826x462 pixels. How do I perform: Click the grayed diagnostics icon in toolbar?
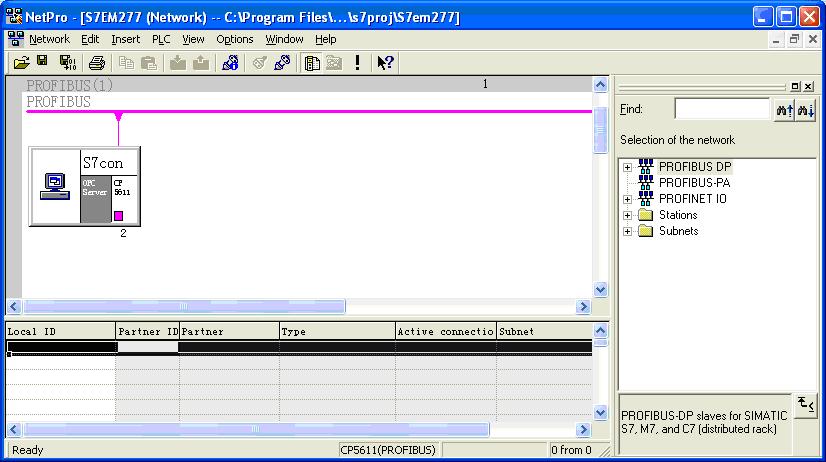pos(259,63)
